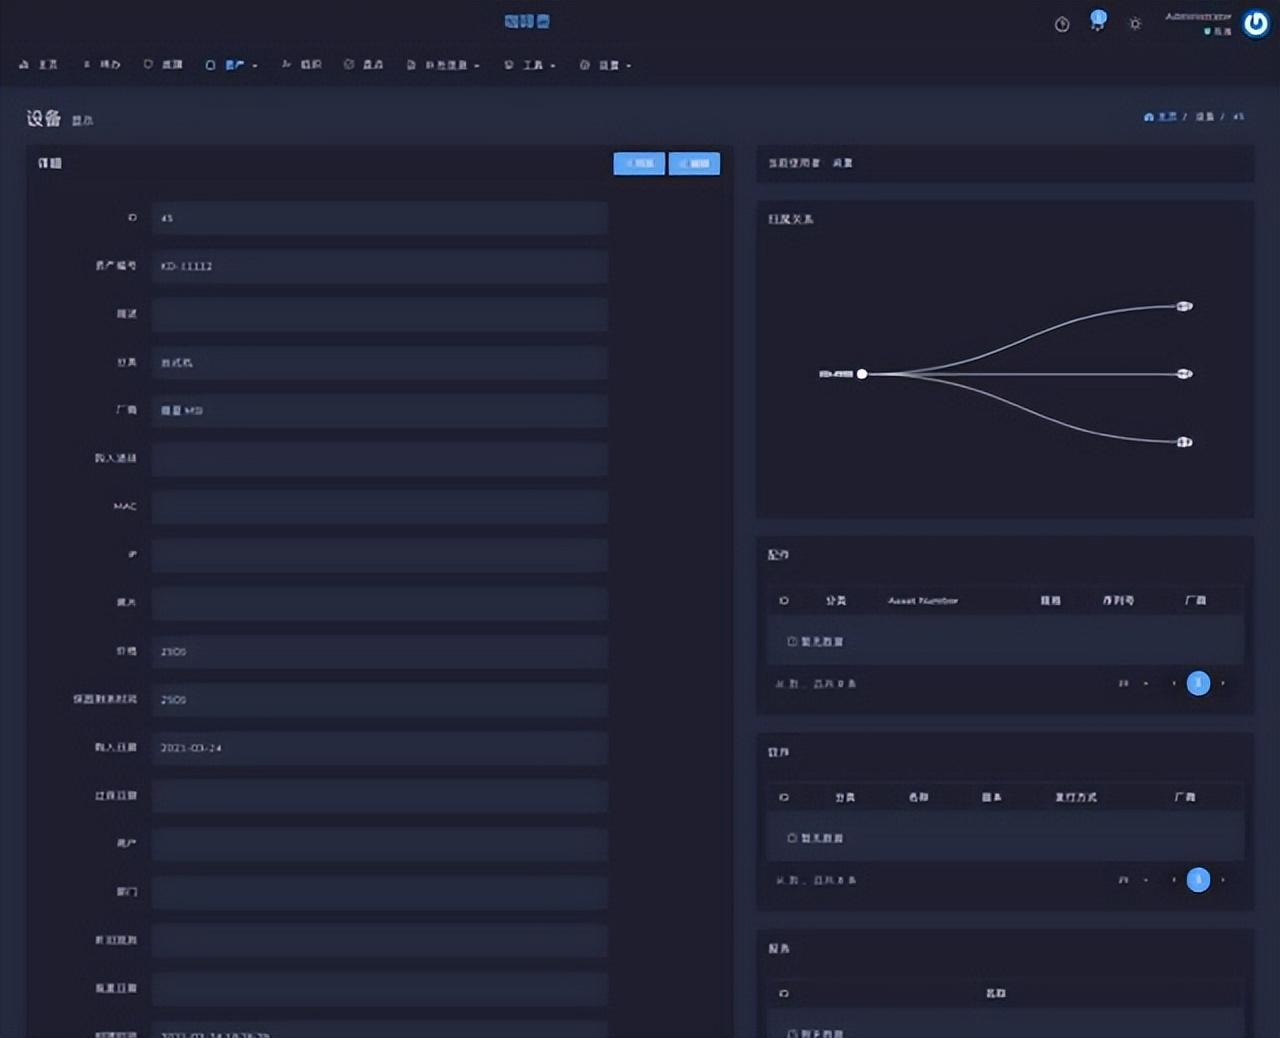Open the shield-icon maintenance navigation item

pos(163,65)
